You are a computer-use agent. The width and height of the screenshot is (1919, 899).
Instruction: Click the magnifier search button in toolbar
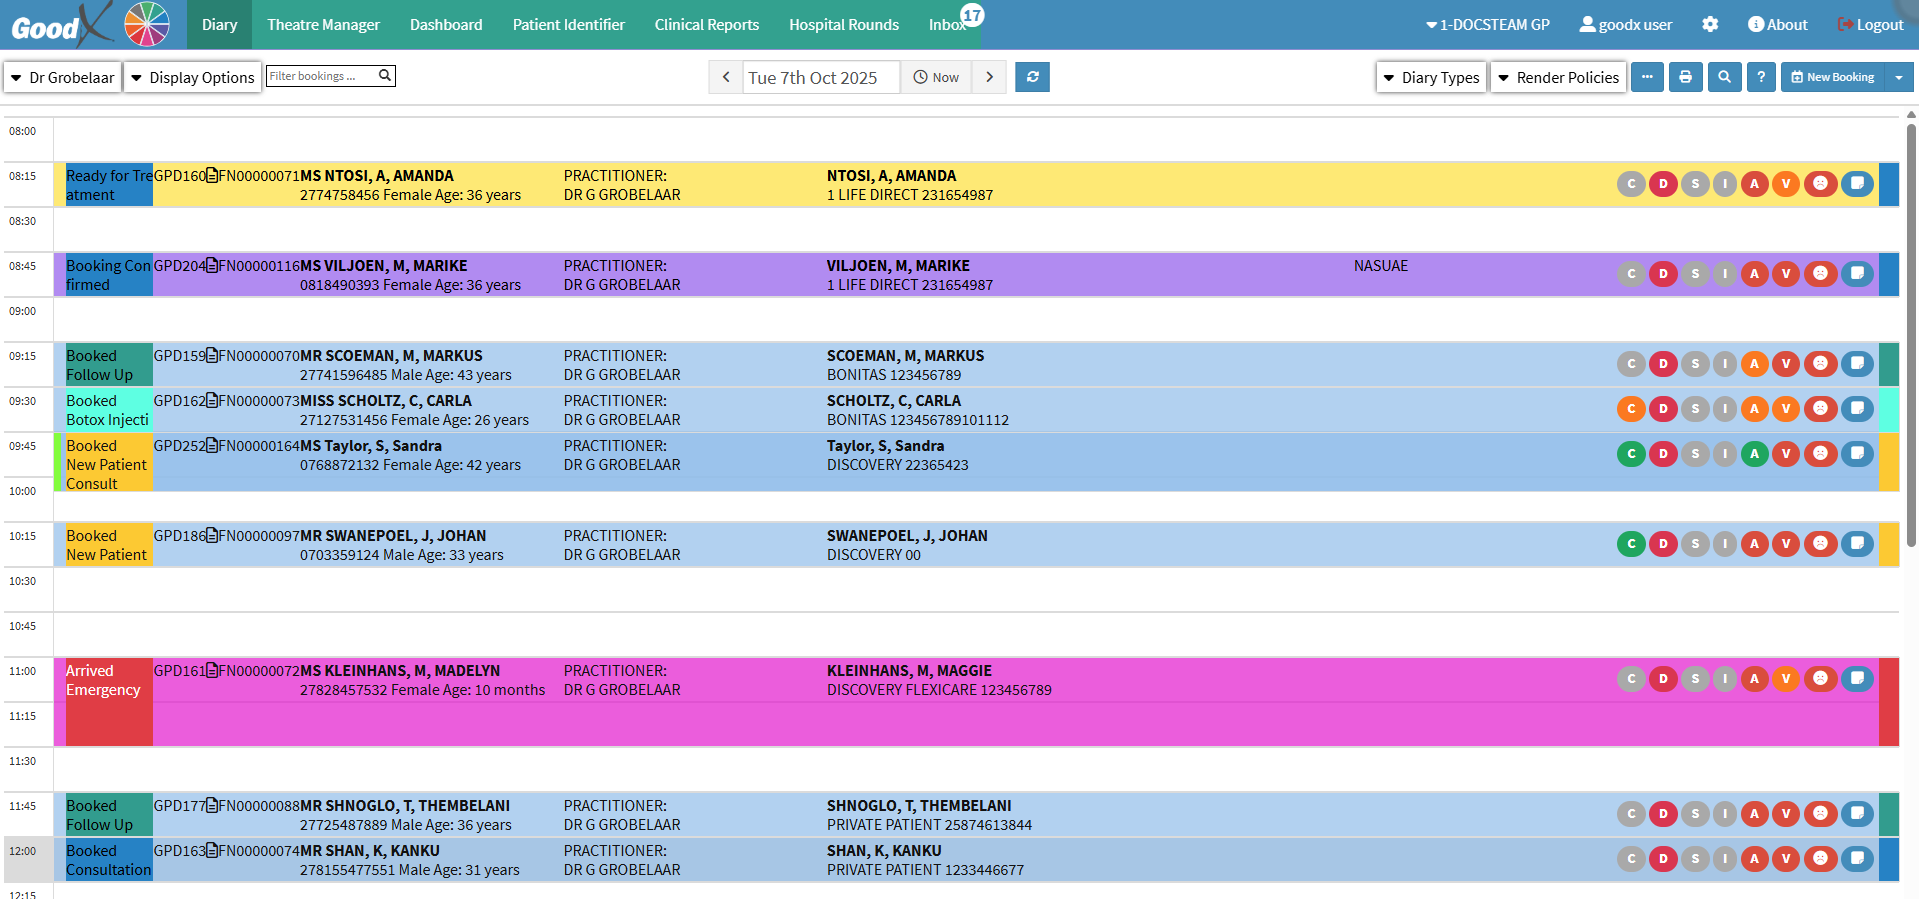pyautogui.click(x=1724, y=77)
